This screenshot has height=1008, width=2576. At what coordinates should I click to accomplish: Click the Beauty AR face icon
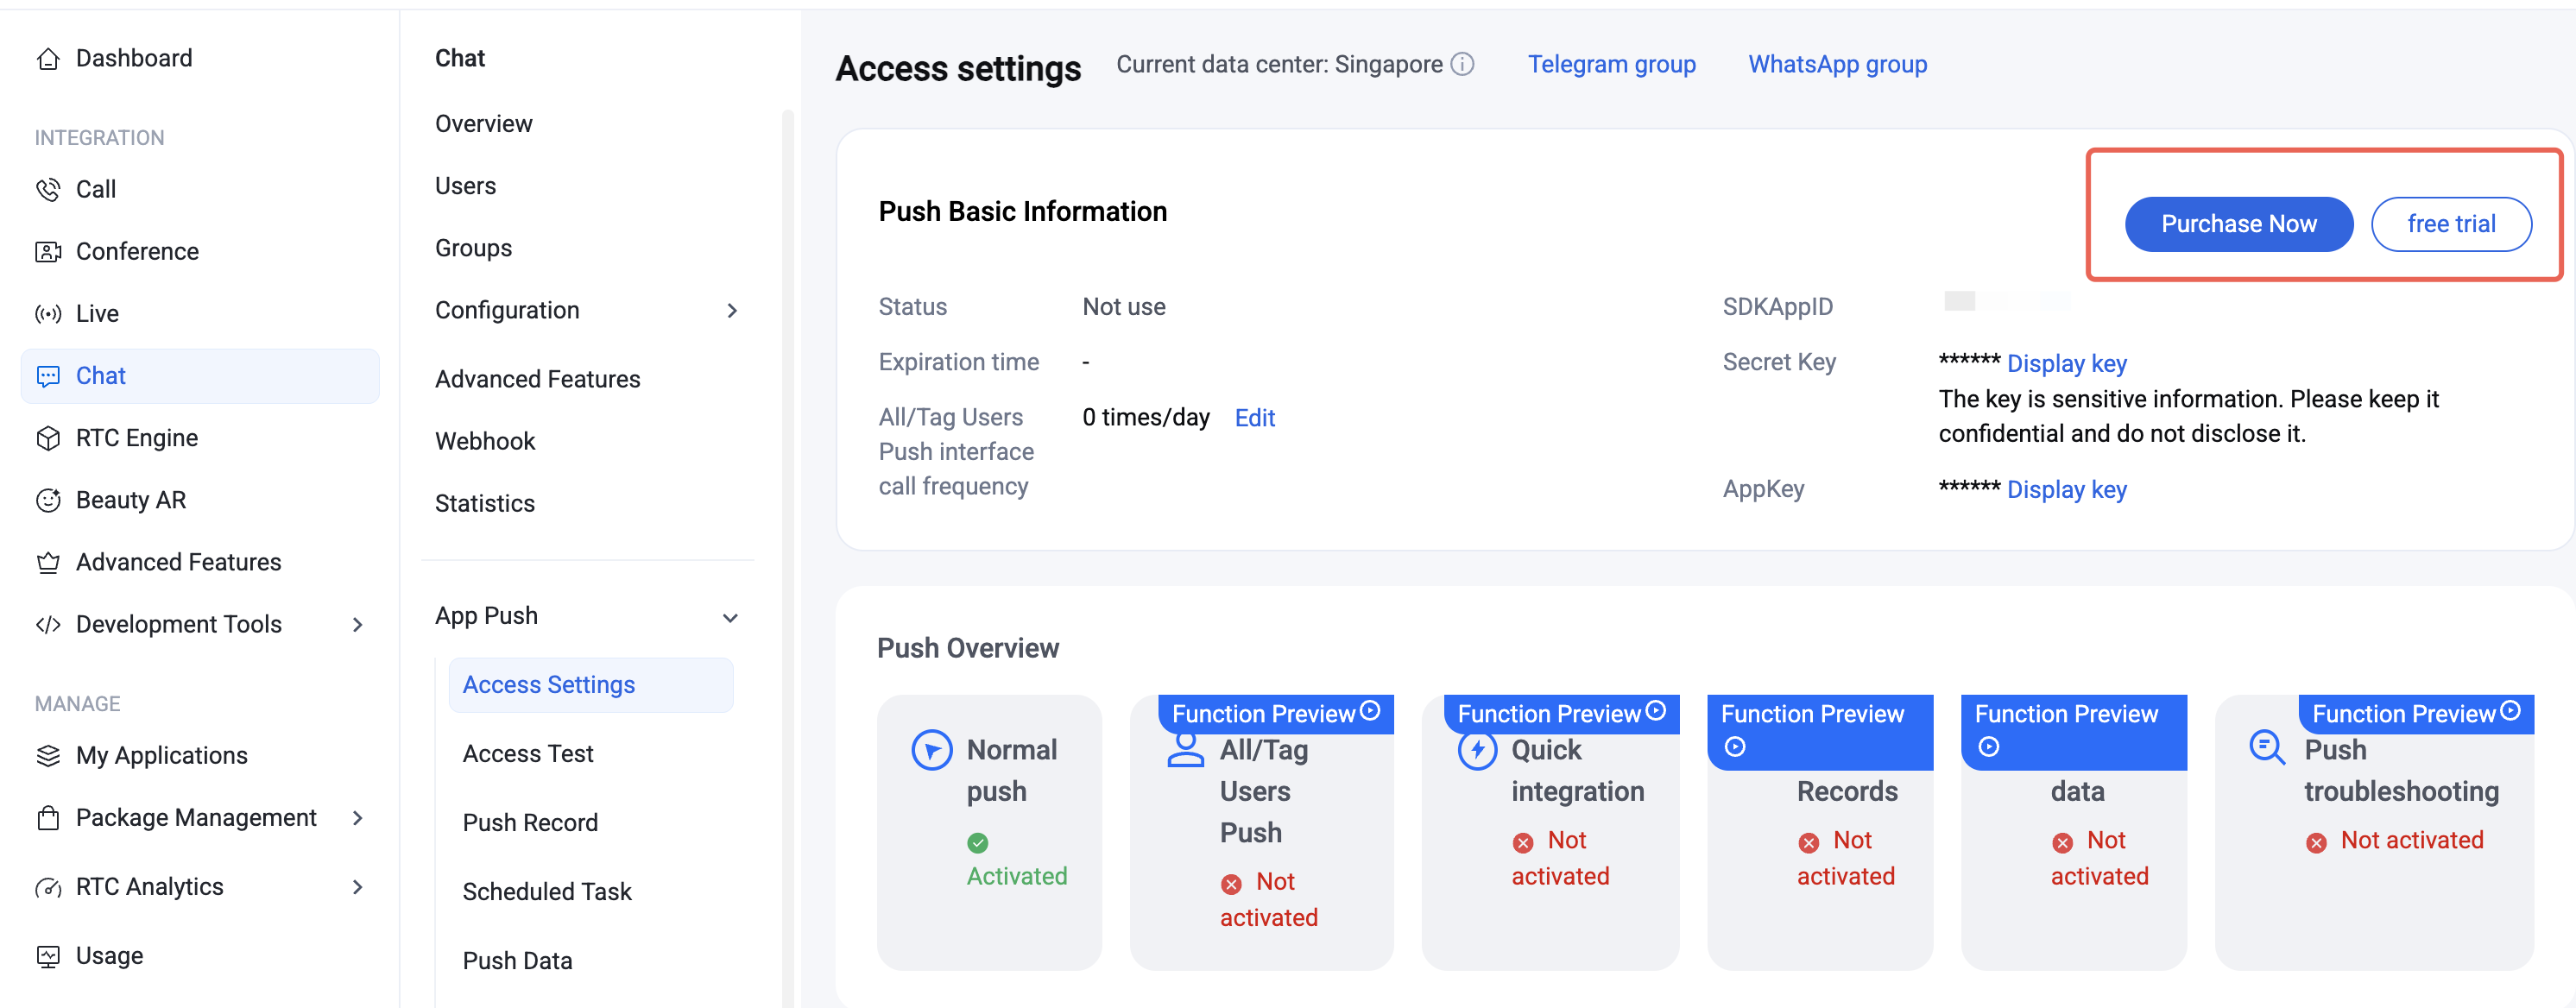tap(48, 500)
